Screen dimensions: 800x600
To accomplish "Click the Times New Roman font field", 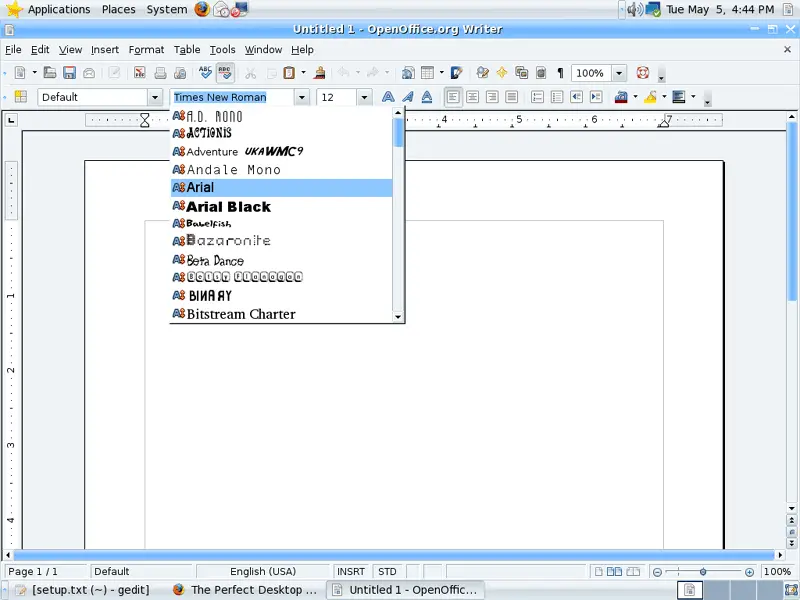I will 232,97.
